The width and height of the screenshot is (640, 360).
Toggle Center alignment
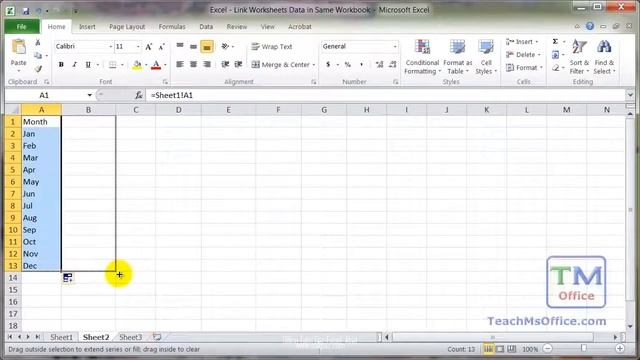[193, 64]
